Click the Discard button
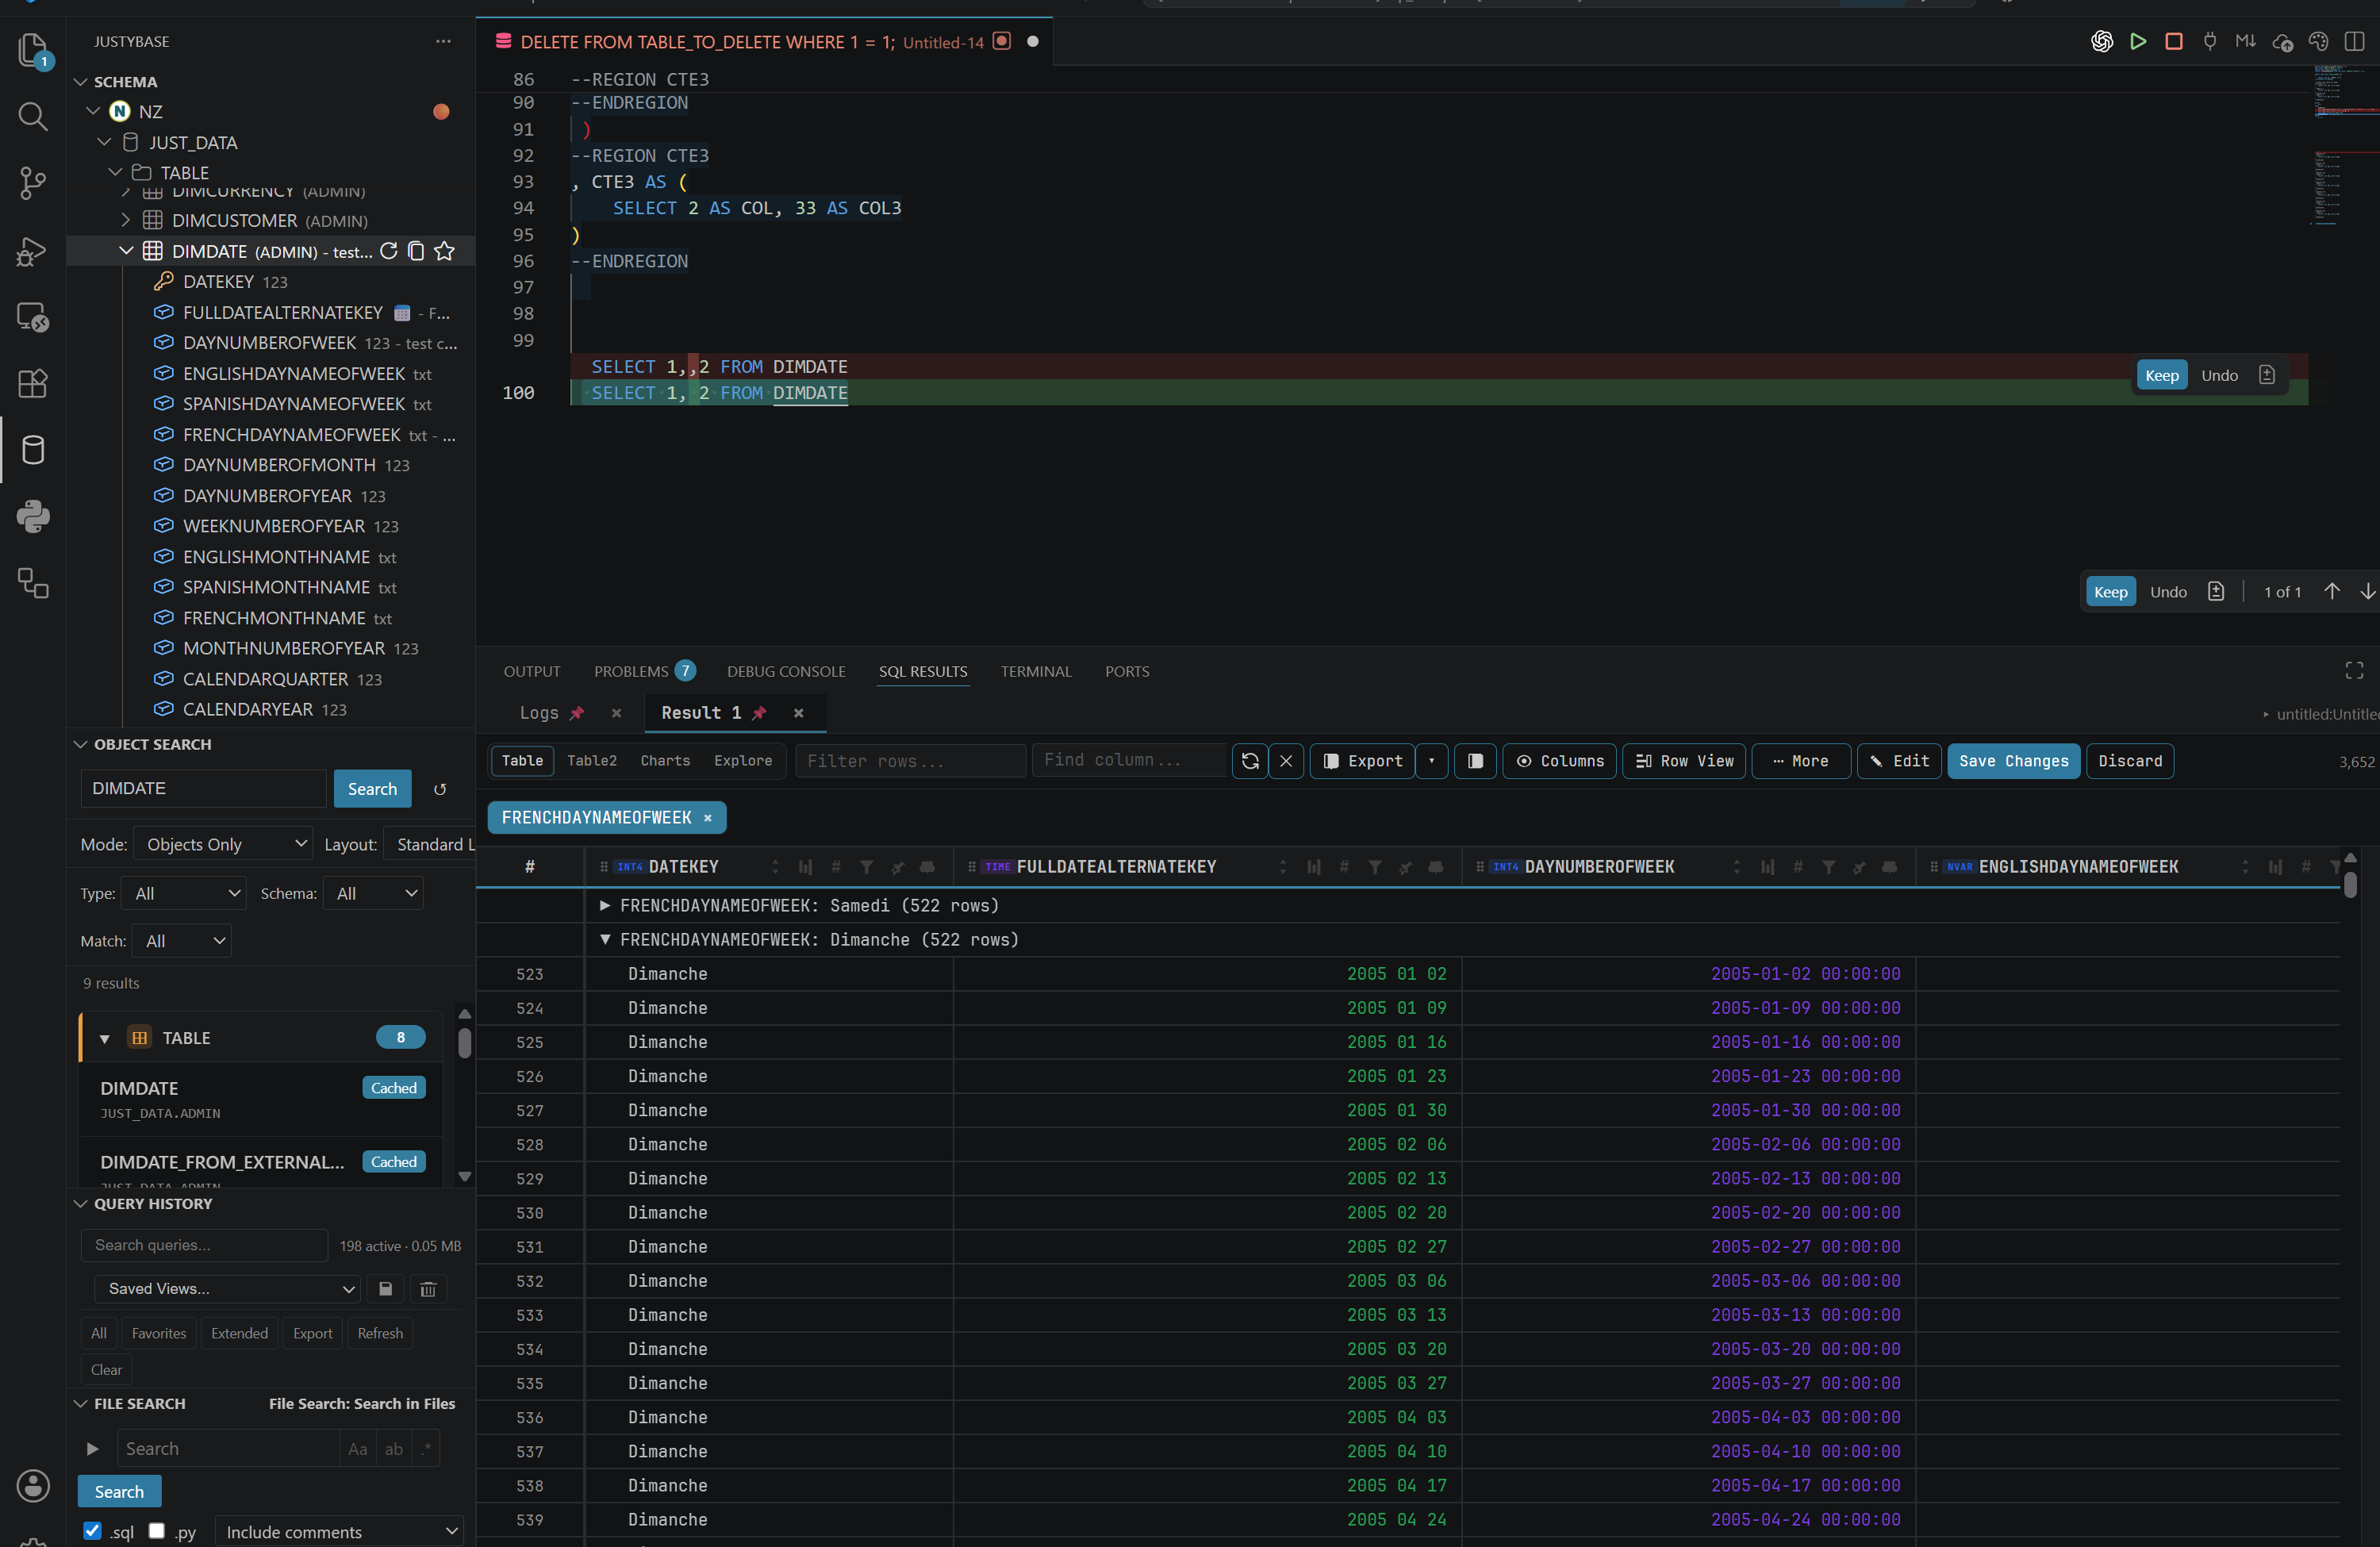This screenshot has height=1547, width=2380. pyautogui.click(x=2130, y=761)
